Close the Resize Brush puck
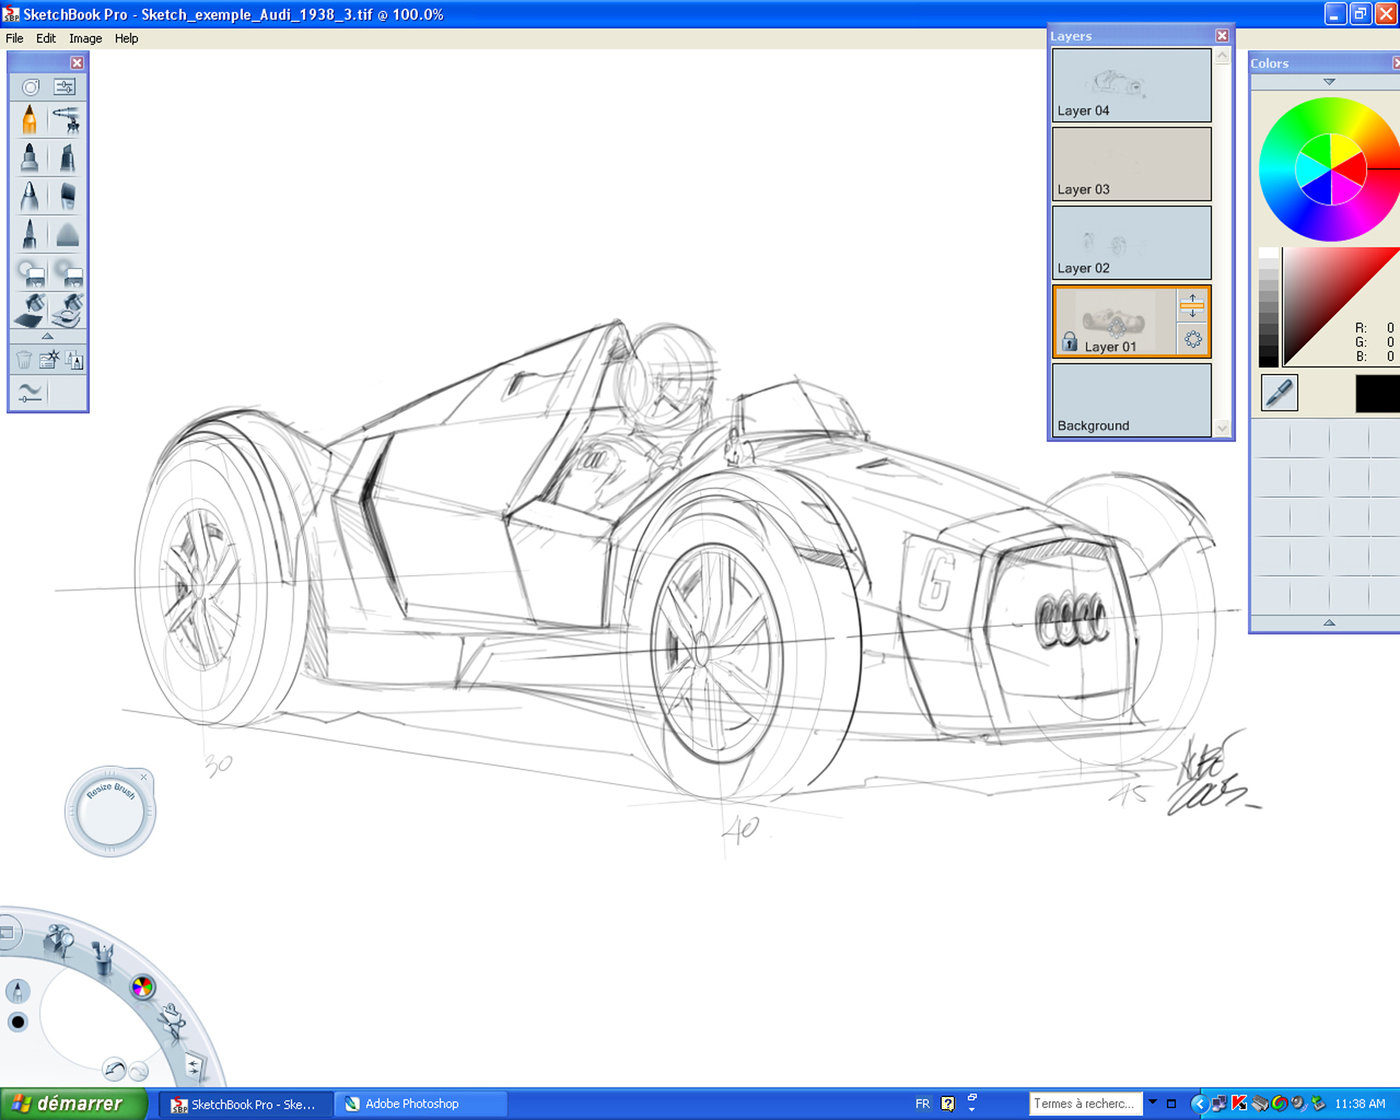The width and height of the screenshot is (1400, 1120). pyautogui.click(x=144, y=777)
